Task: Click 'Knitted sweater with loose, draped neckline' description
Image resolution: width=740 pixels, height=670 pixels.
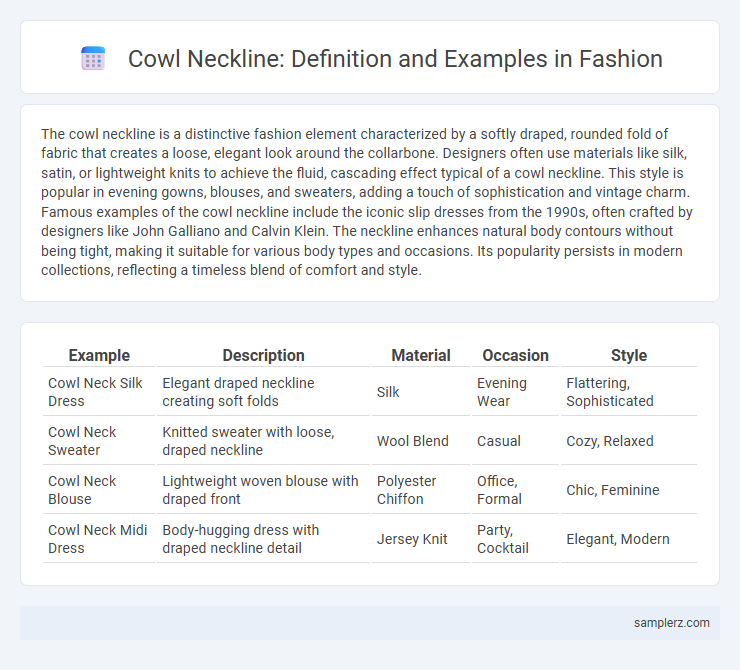Action: (263, 441)
